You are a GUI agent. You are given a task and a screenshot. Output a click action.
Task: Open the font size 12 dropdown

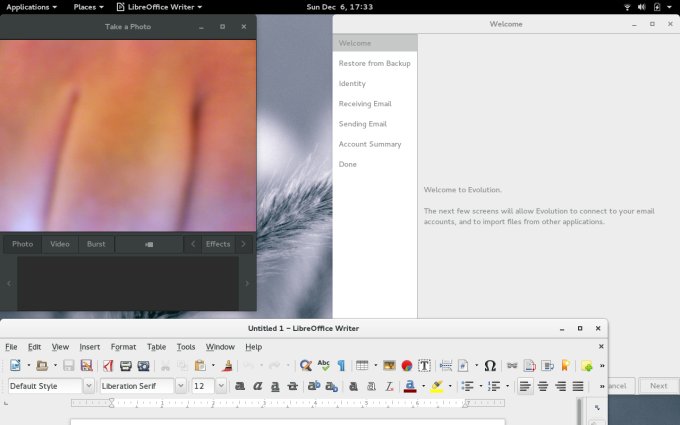pyautogui.click(x=221, y=386)
